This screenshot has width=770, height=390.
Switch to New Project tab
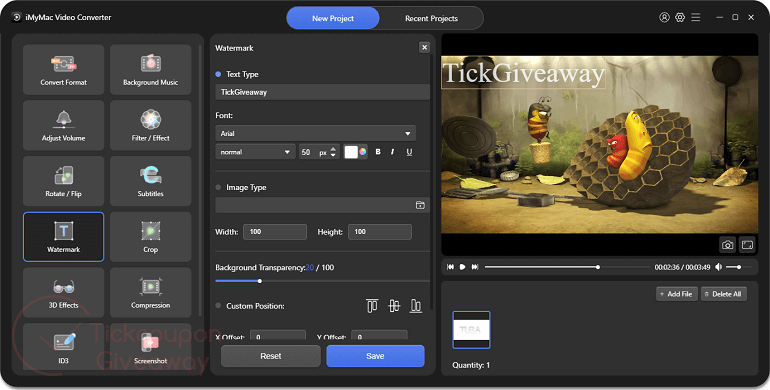[333, 18]
